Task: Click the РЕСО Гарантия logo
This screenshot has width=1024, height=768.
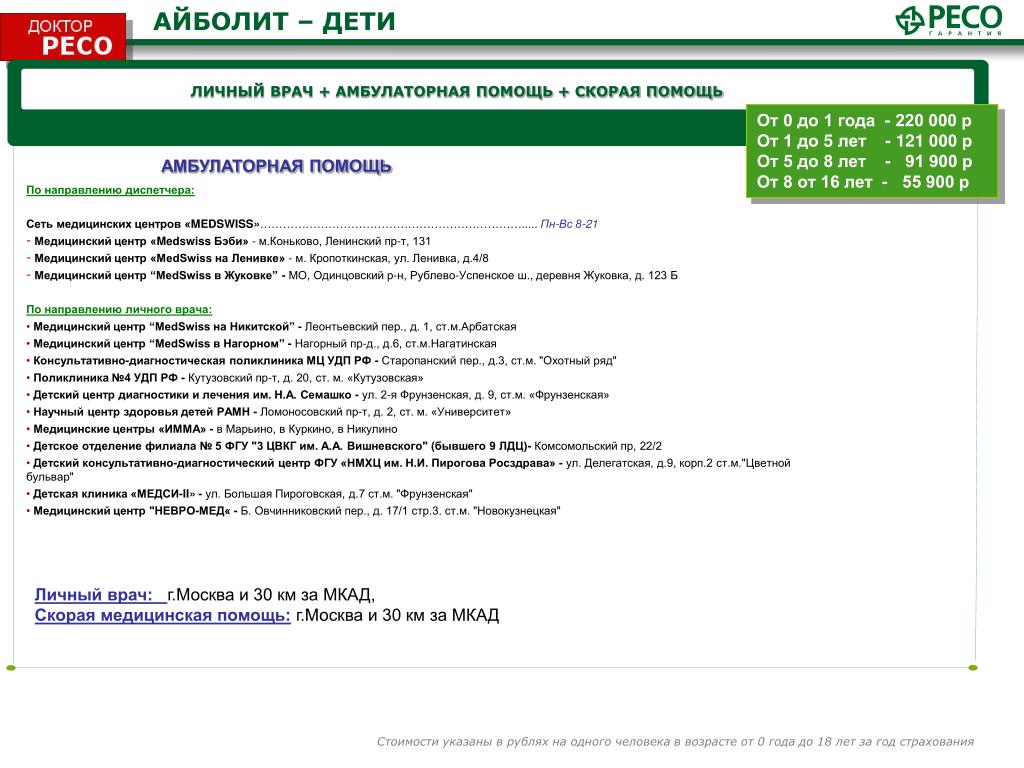Action: pyautogui.click(x=948, y=20)
